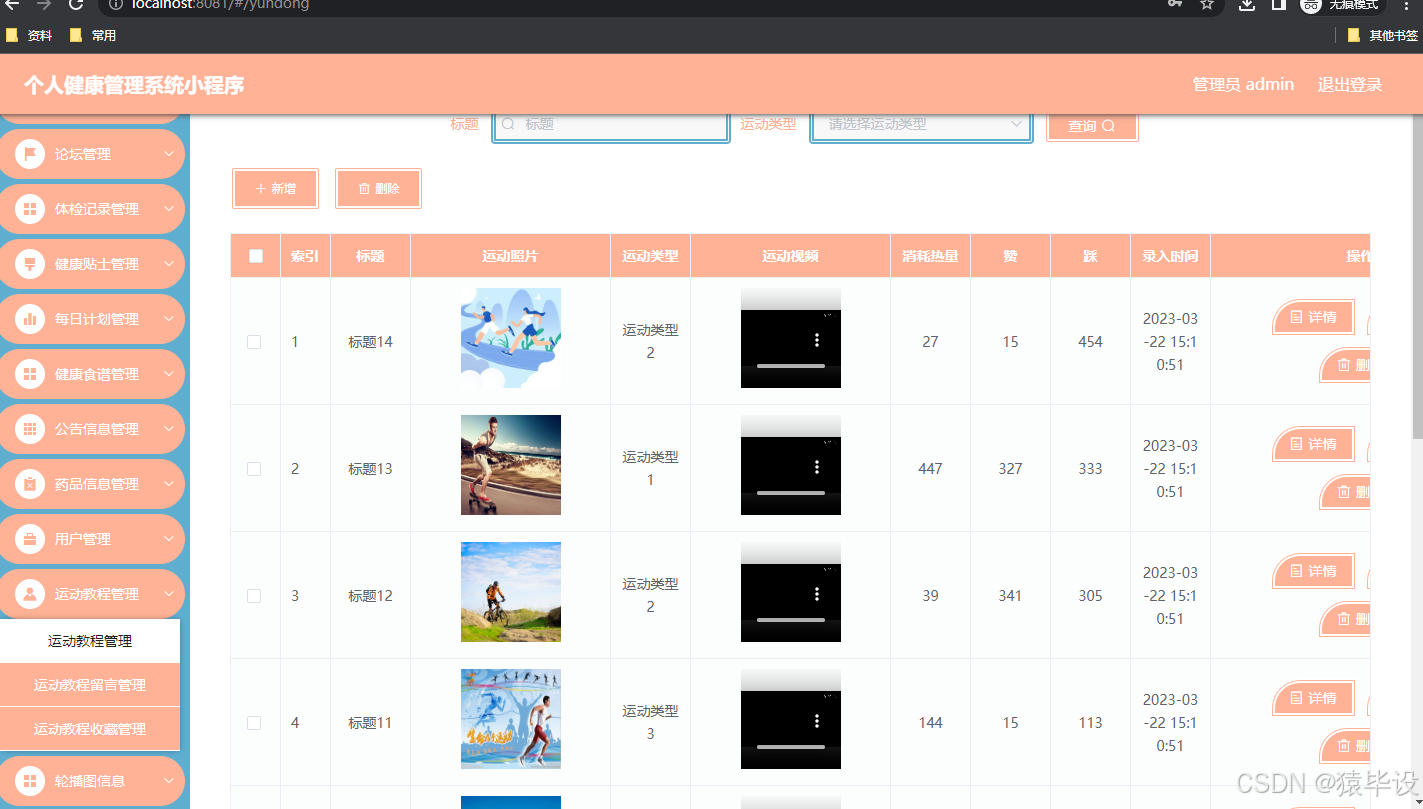Open the 常用 bookmark folder
This screenshot has height=809, width=1423.
point(93,35)
